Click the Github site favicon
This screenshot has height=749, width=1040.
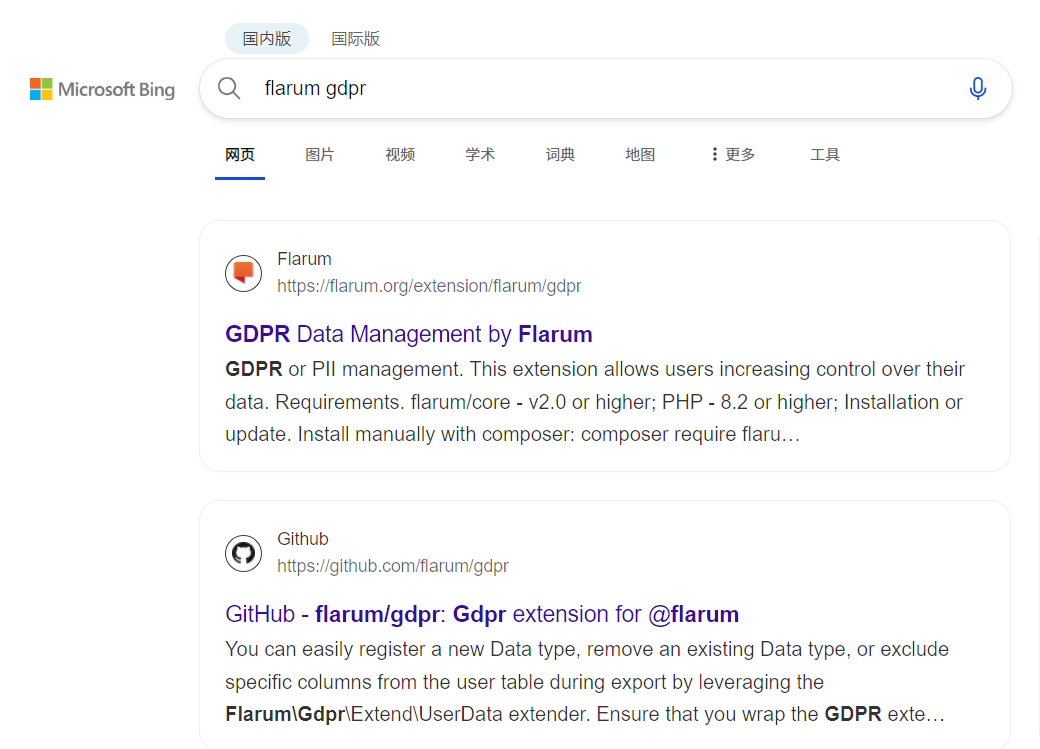click(x=243, y=553)
